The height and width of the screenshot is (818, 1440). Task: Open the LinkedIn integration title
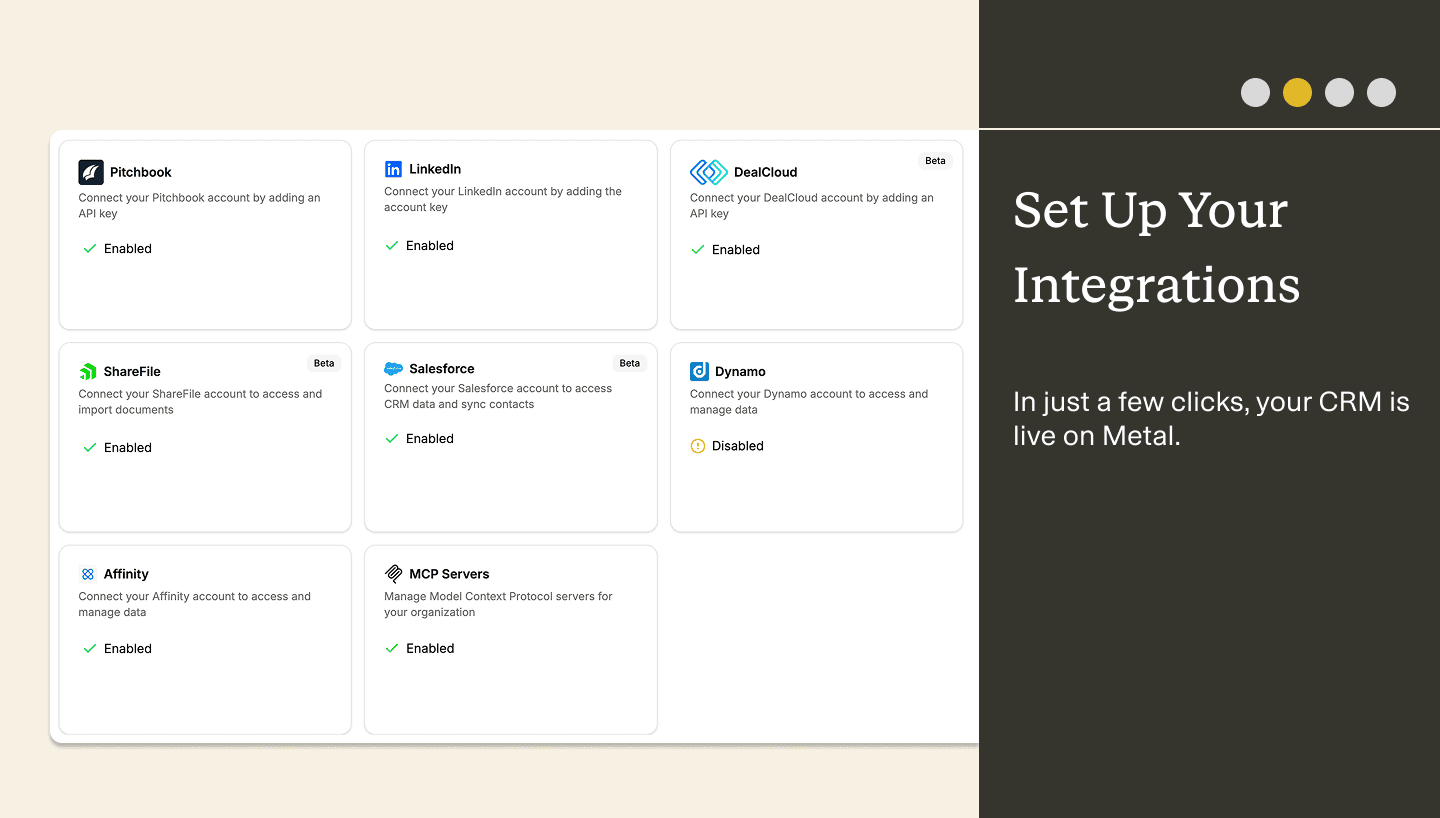point(435,169)
